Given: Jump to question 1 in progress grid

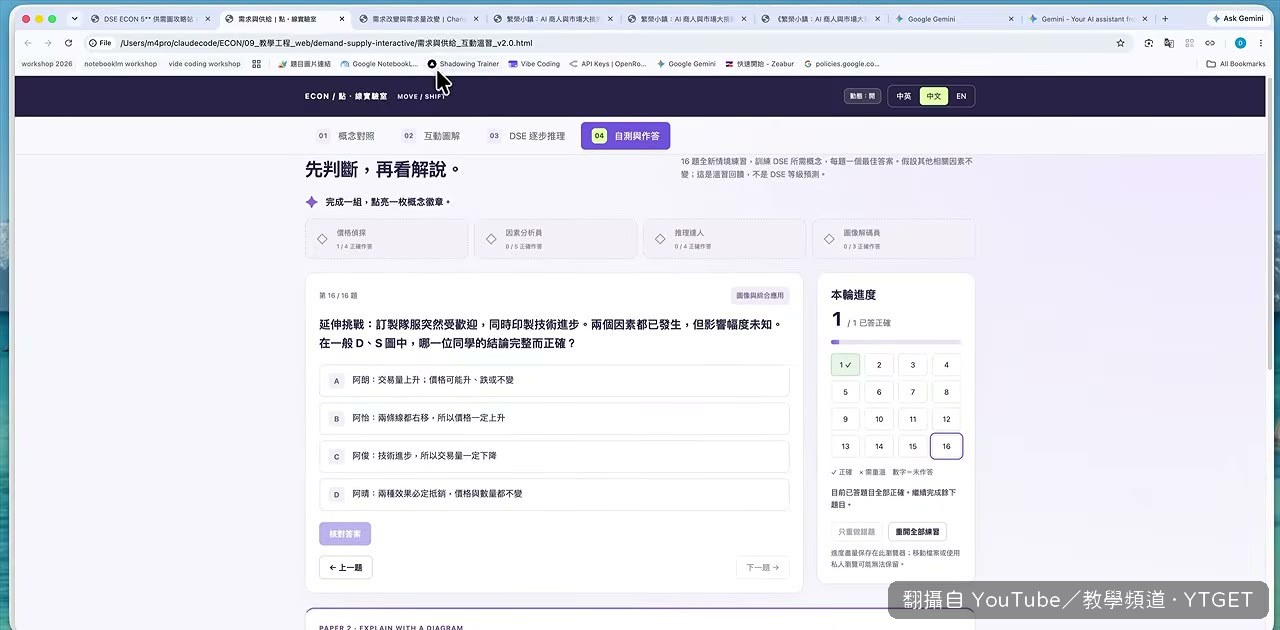Looking at the screenshot, I should [845, 365].
